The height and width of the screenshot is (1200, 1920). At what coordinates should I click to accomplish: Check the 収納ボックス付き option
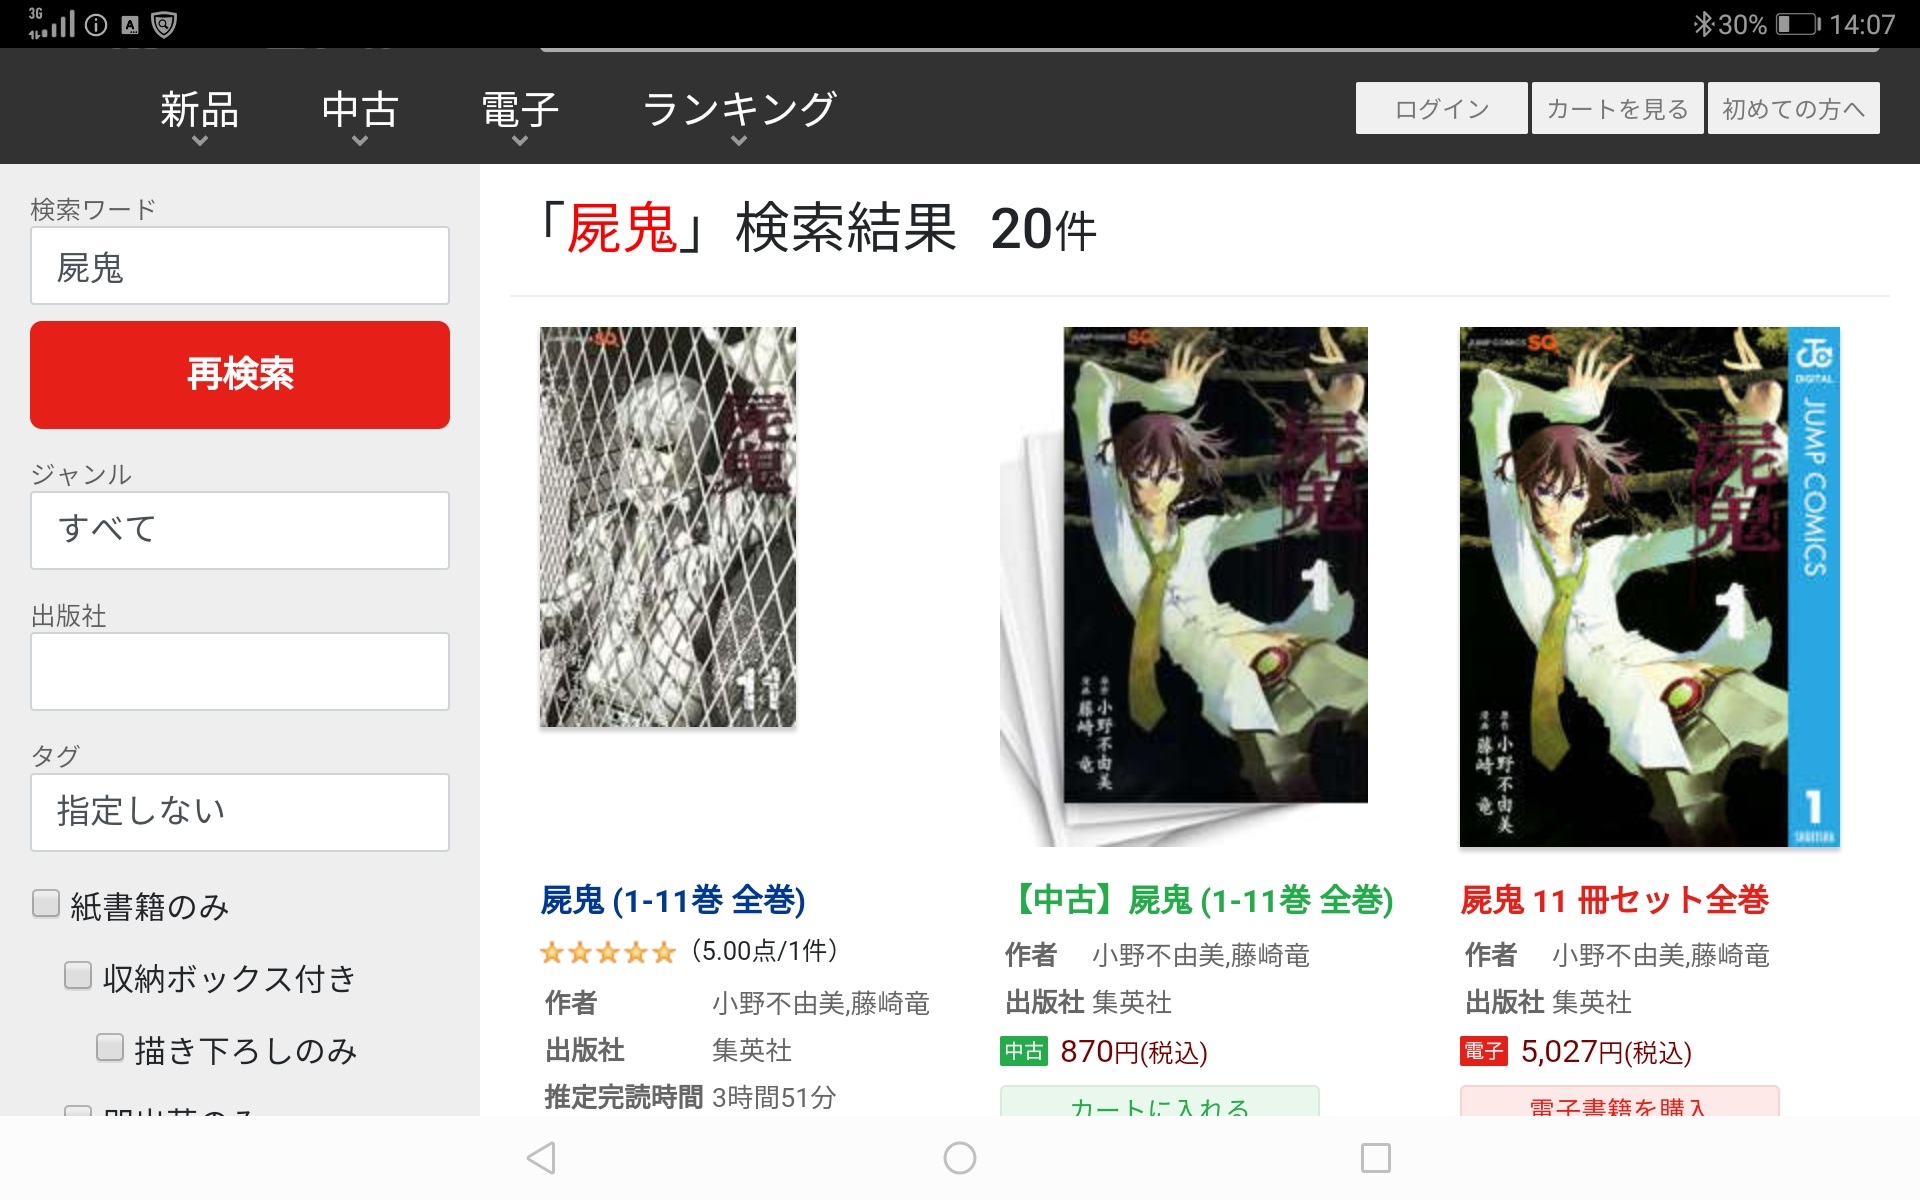78,976
